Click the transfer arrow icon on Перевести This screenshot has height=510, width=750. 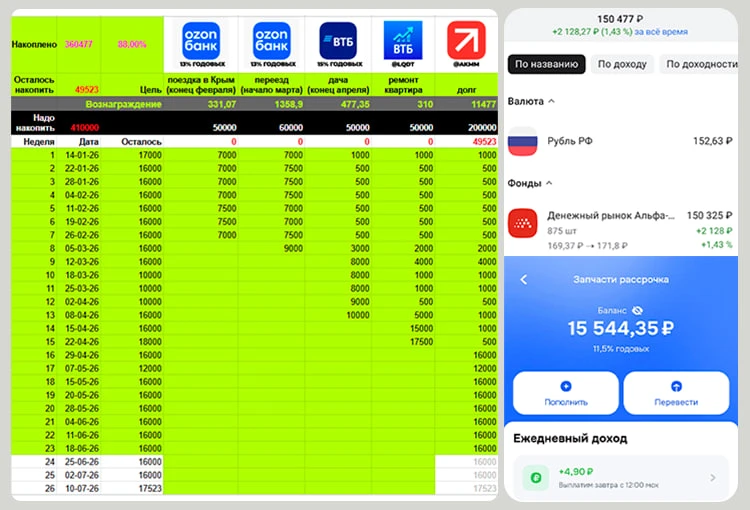[676, 386]
